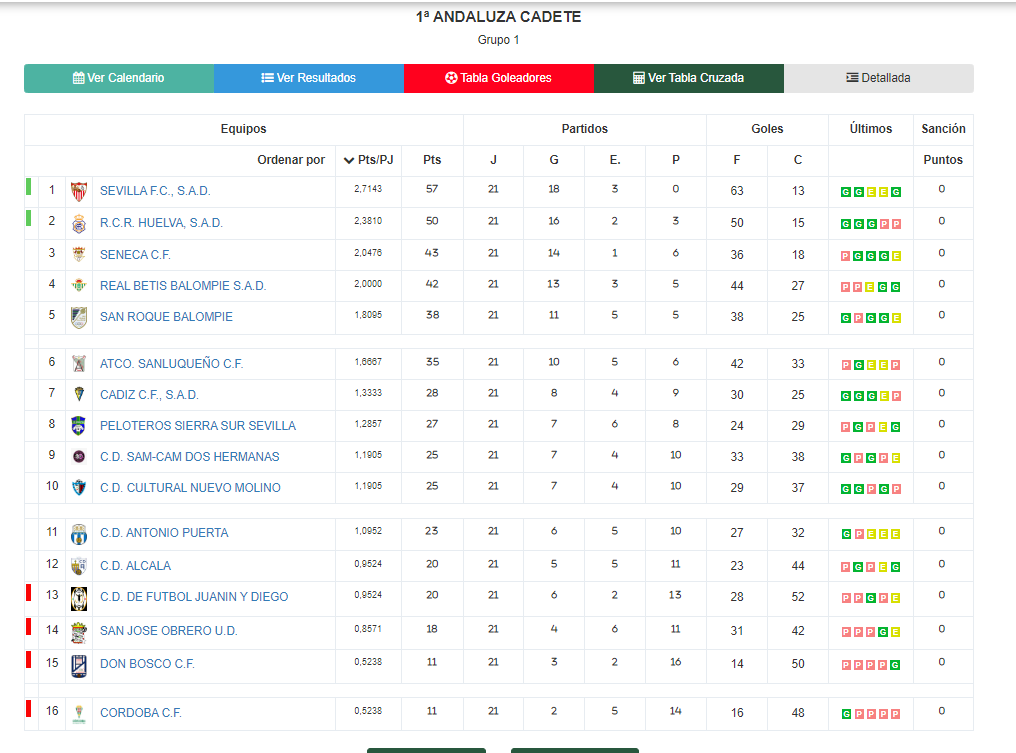Open SAN ROQUE BALOMPIE link
This screenshot has height=753, width=1016.
pos(166,317)
